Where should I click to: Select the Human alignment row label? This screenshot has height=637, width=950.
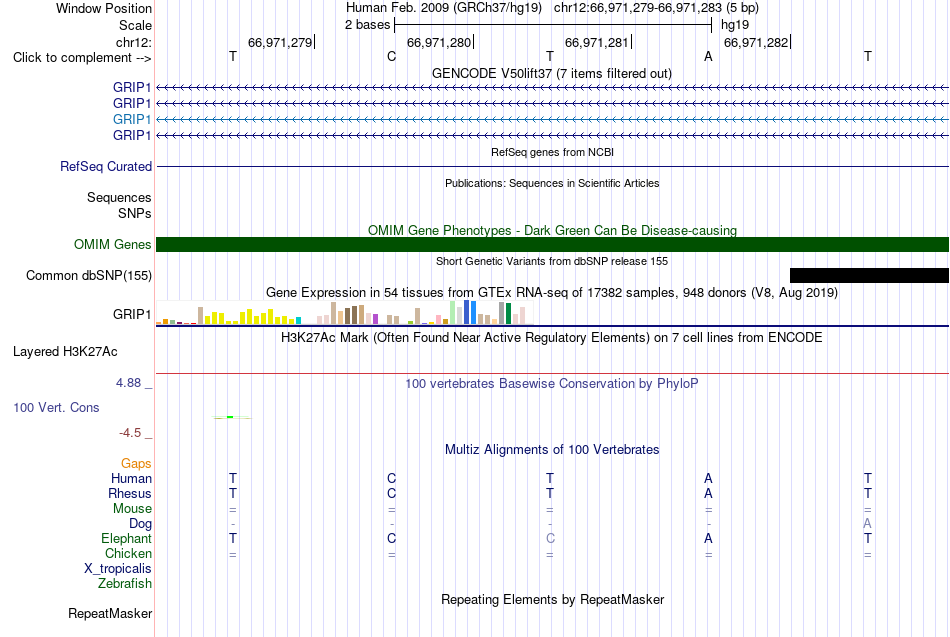pyautogui.click(x=131, y=479)
